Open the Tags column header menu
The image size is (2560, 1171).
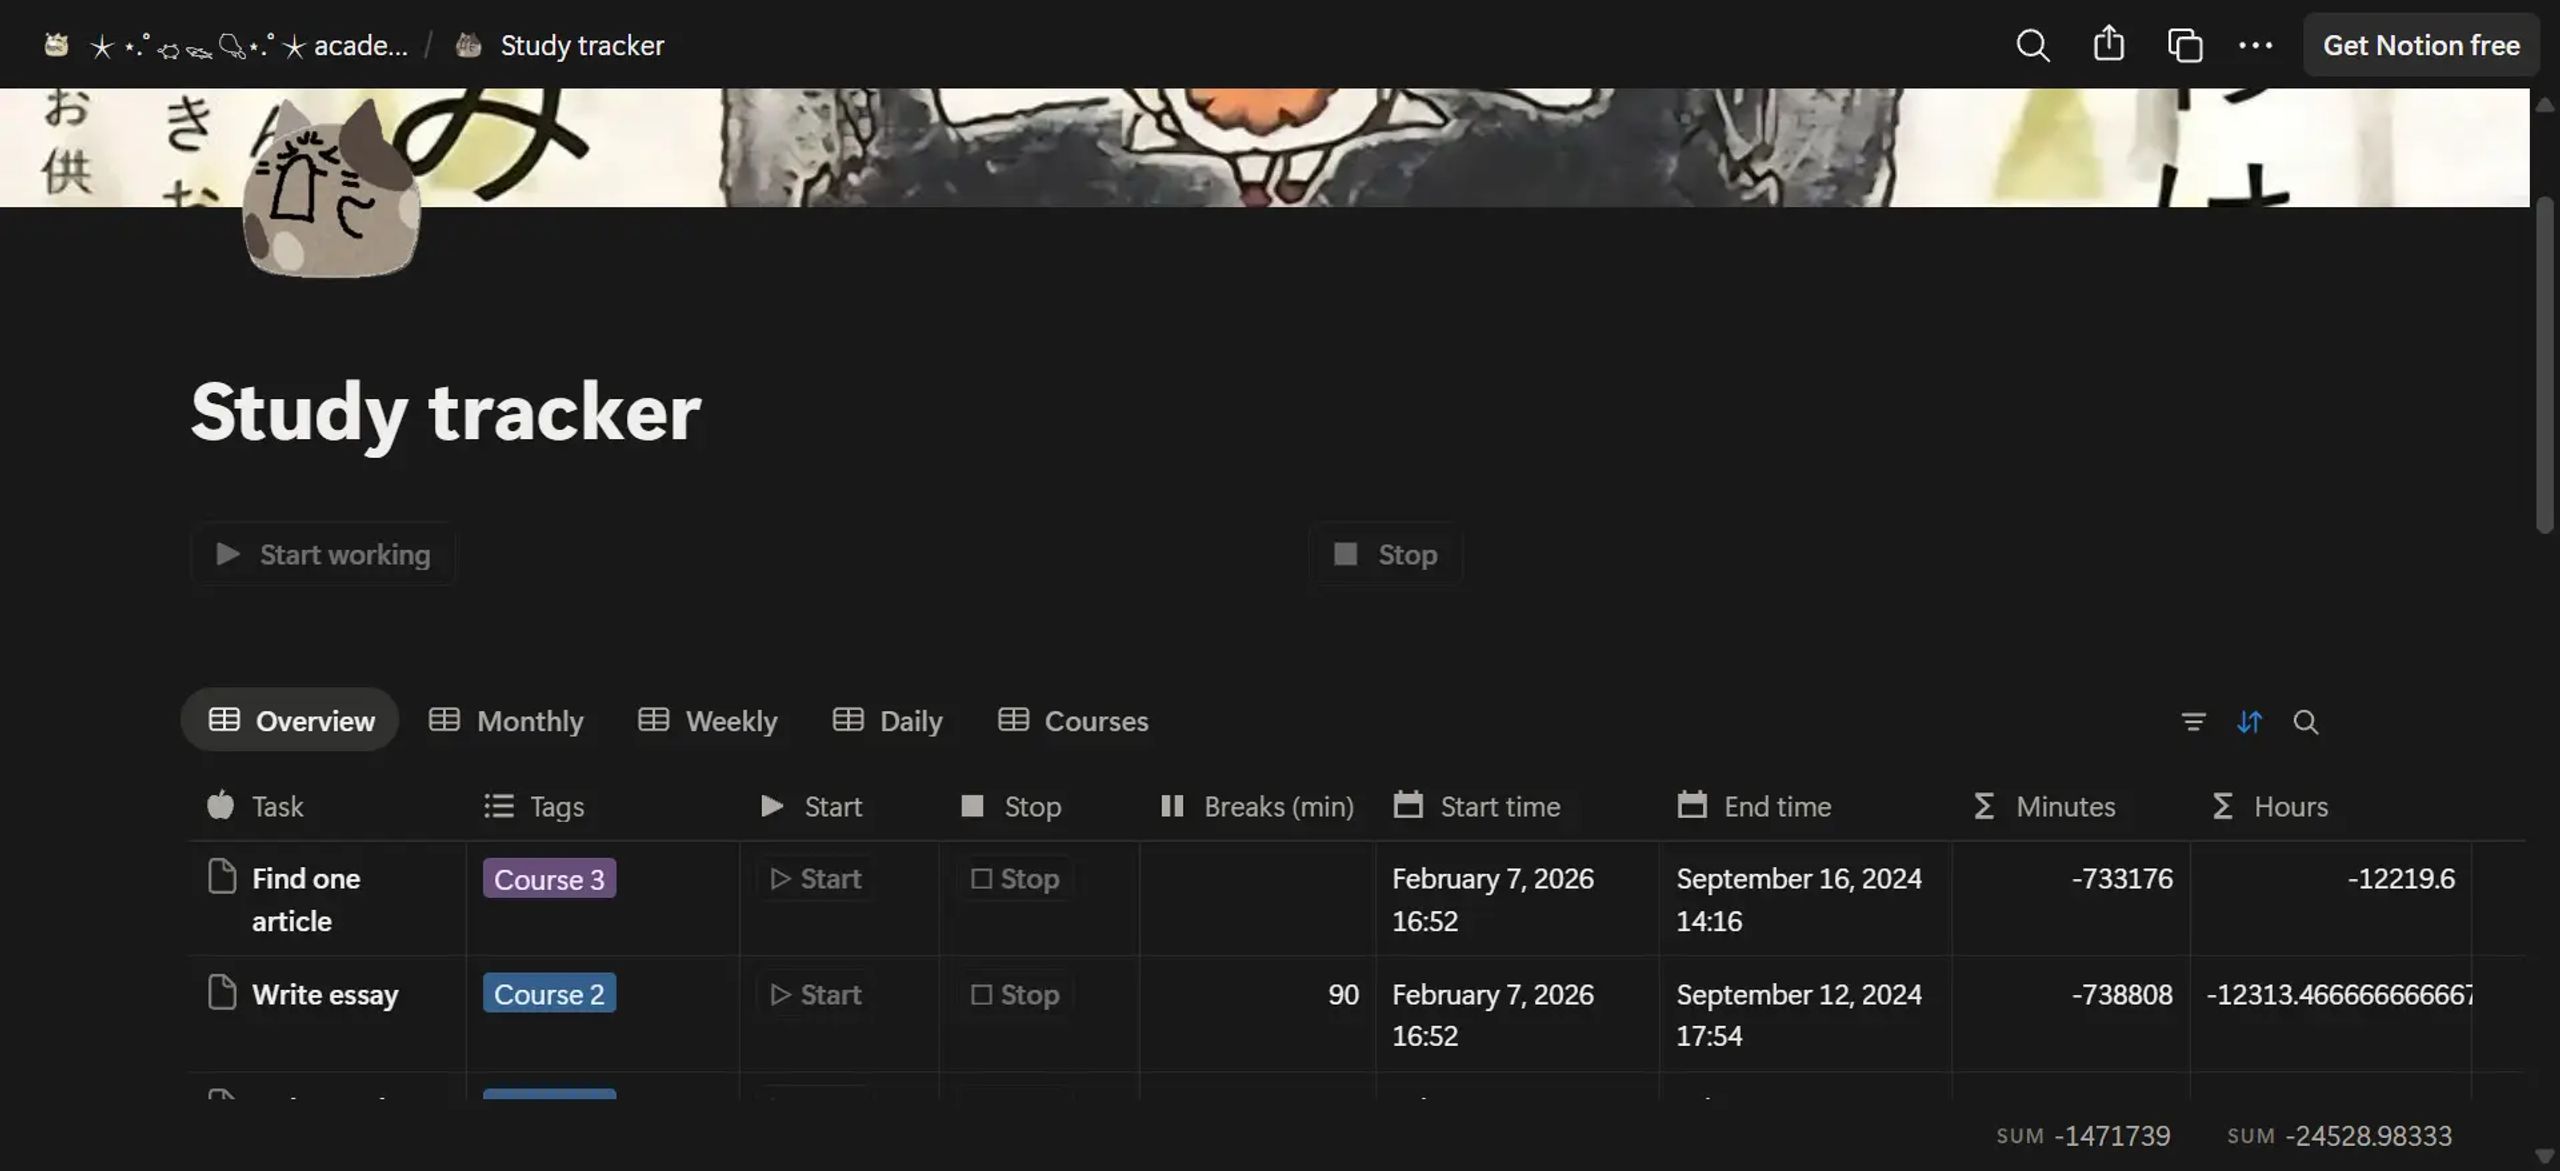click(x=602, y=806)
